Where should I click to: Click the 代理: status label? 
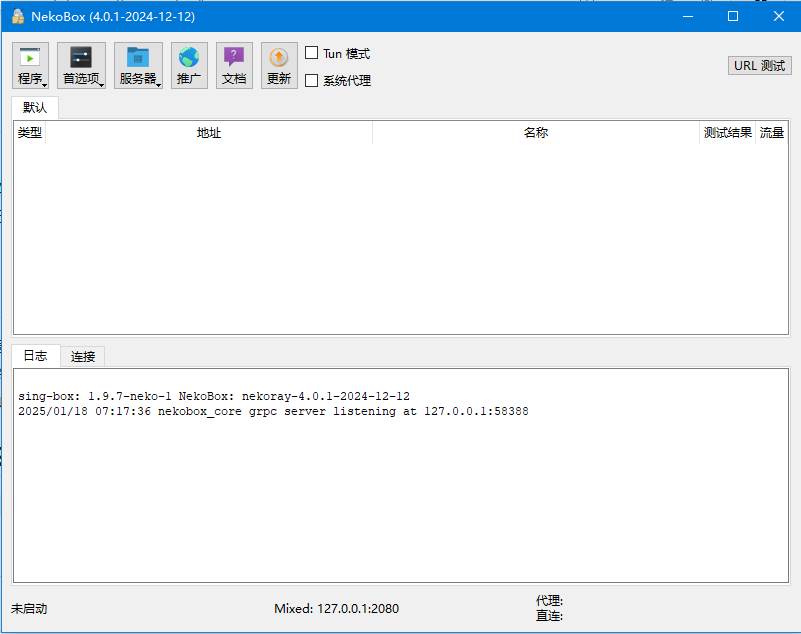pos(549,601)
